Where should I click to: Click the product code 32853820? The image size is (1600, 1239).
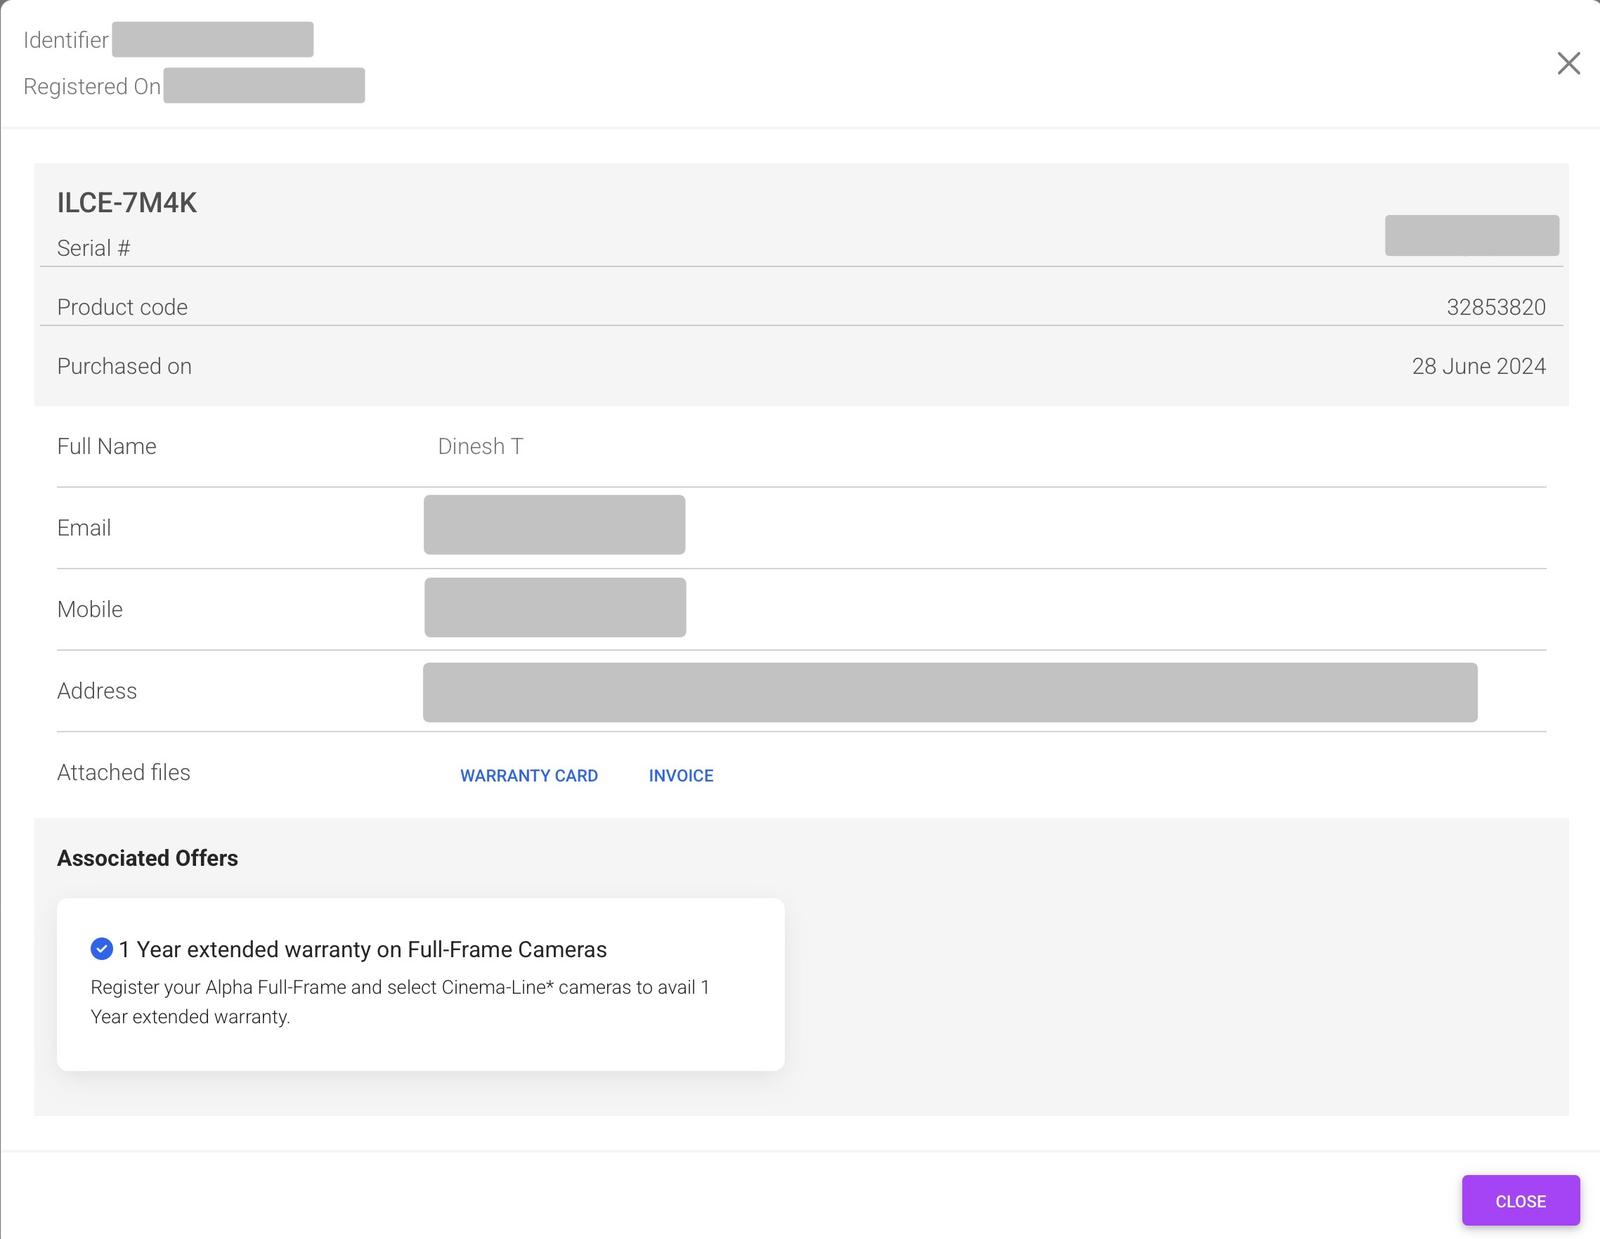coord(1495,307)
